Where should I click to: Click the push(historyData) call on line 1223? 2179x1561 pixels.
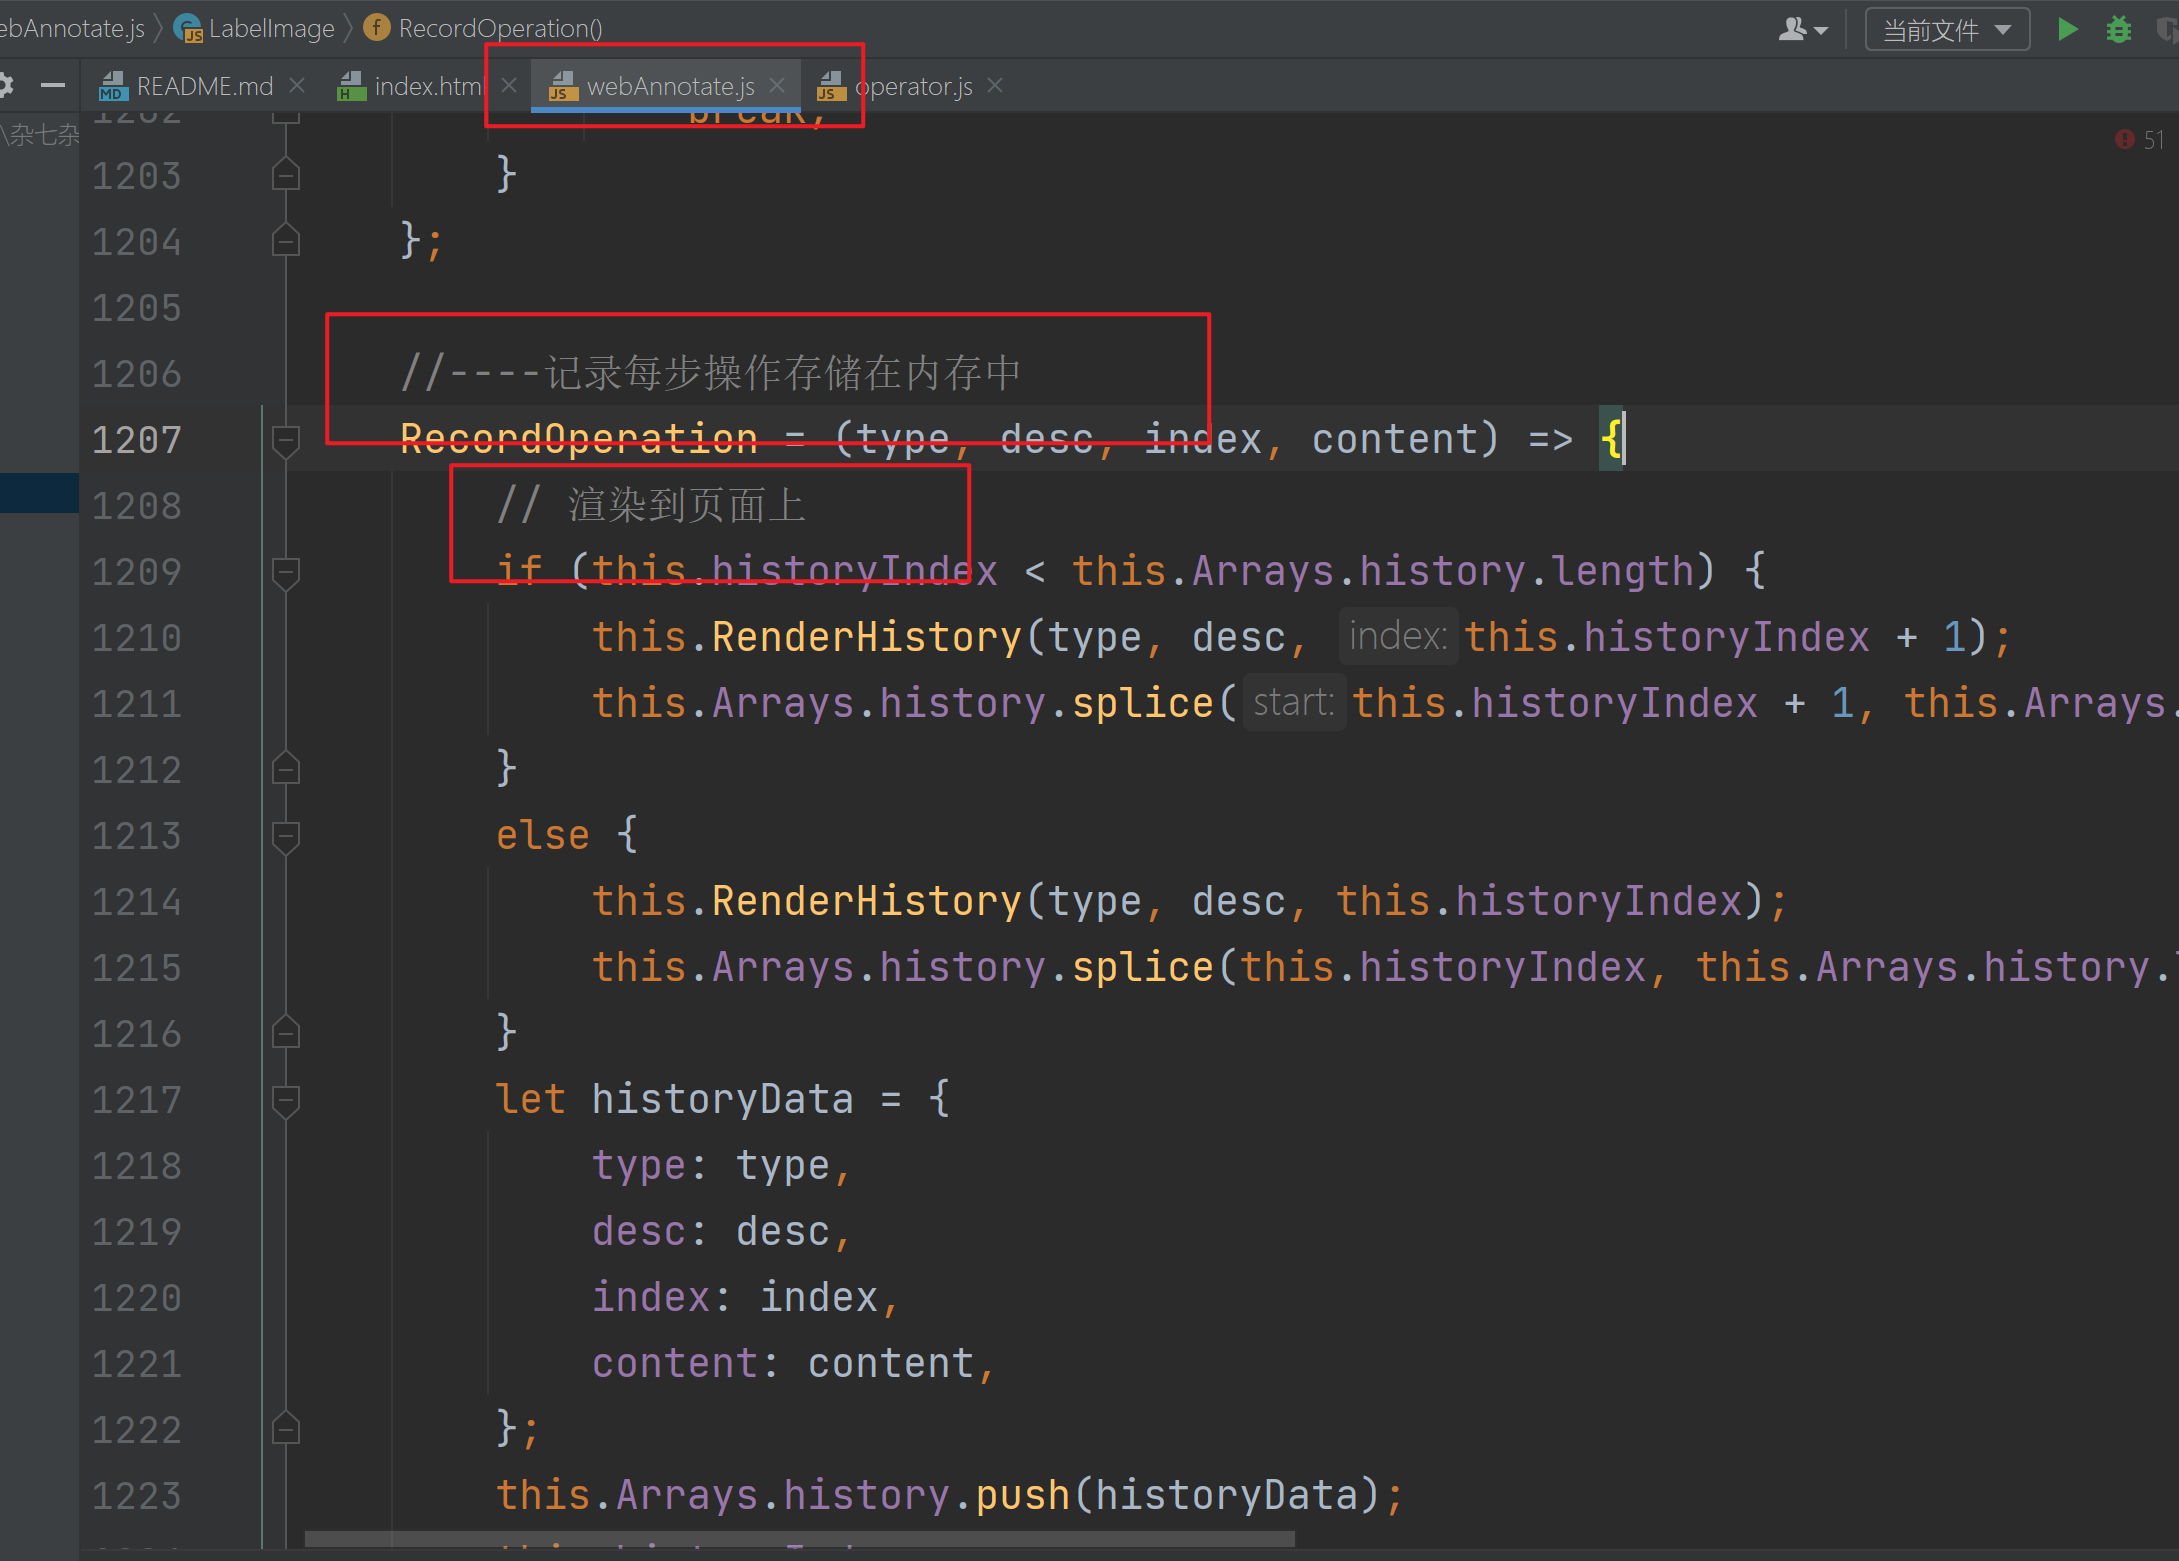[x=1178, y=1495]
